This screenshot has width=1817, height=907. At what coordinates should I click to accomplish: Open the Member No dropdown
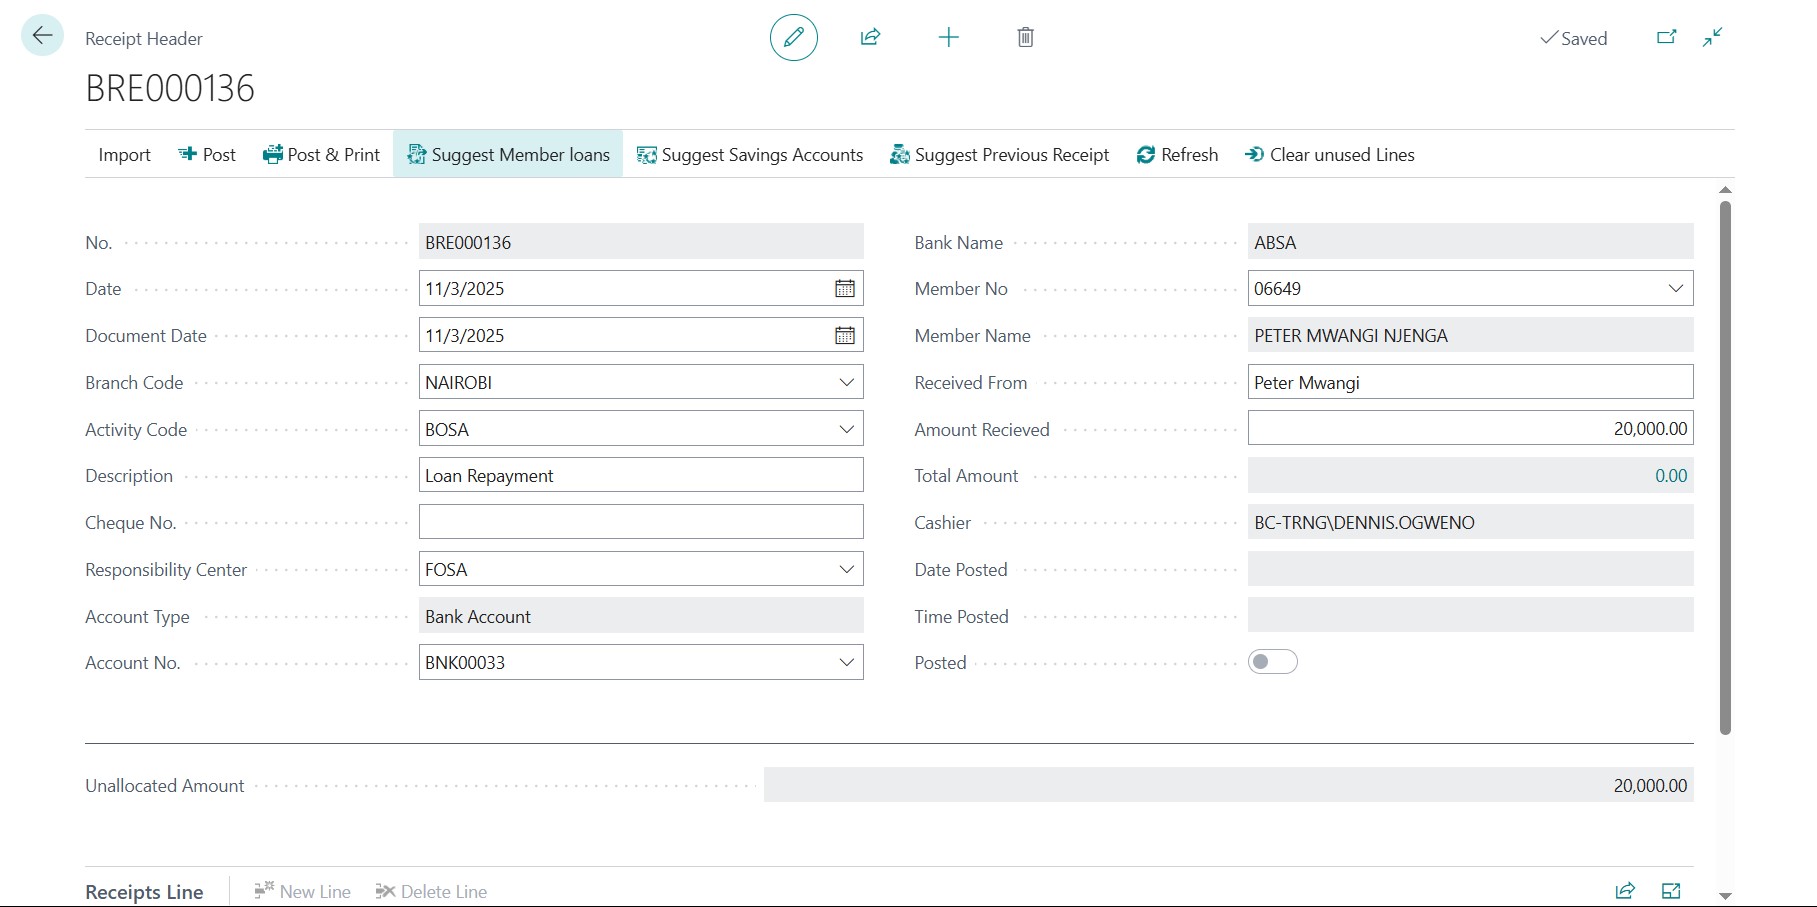click(1675, 289)
